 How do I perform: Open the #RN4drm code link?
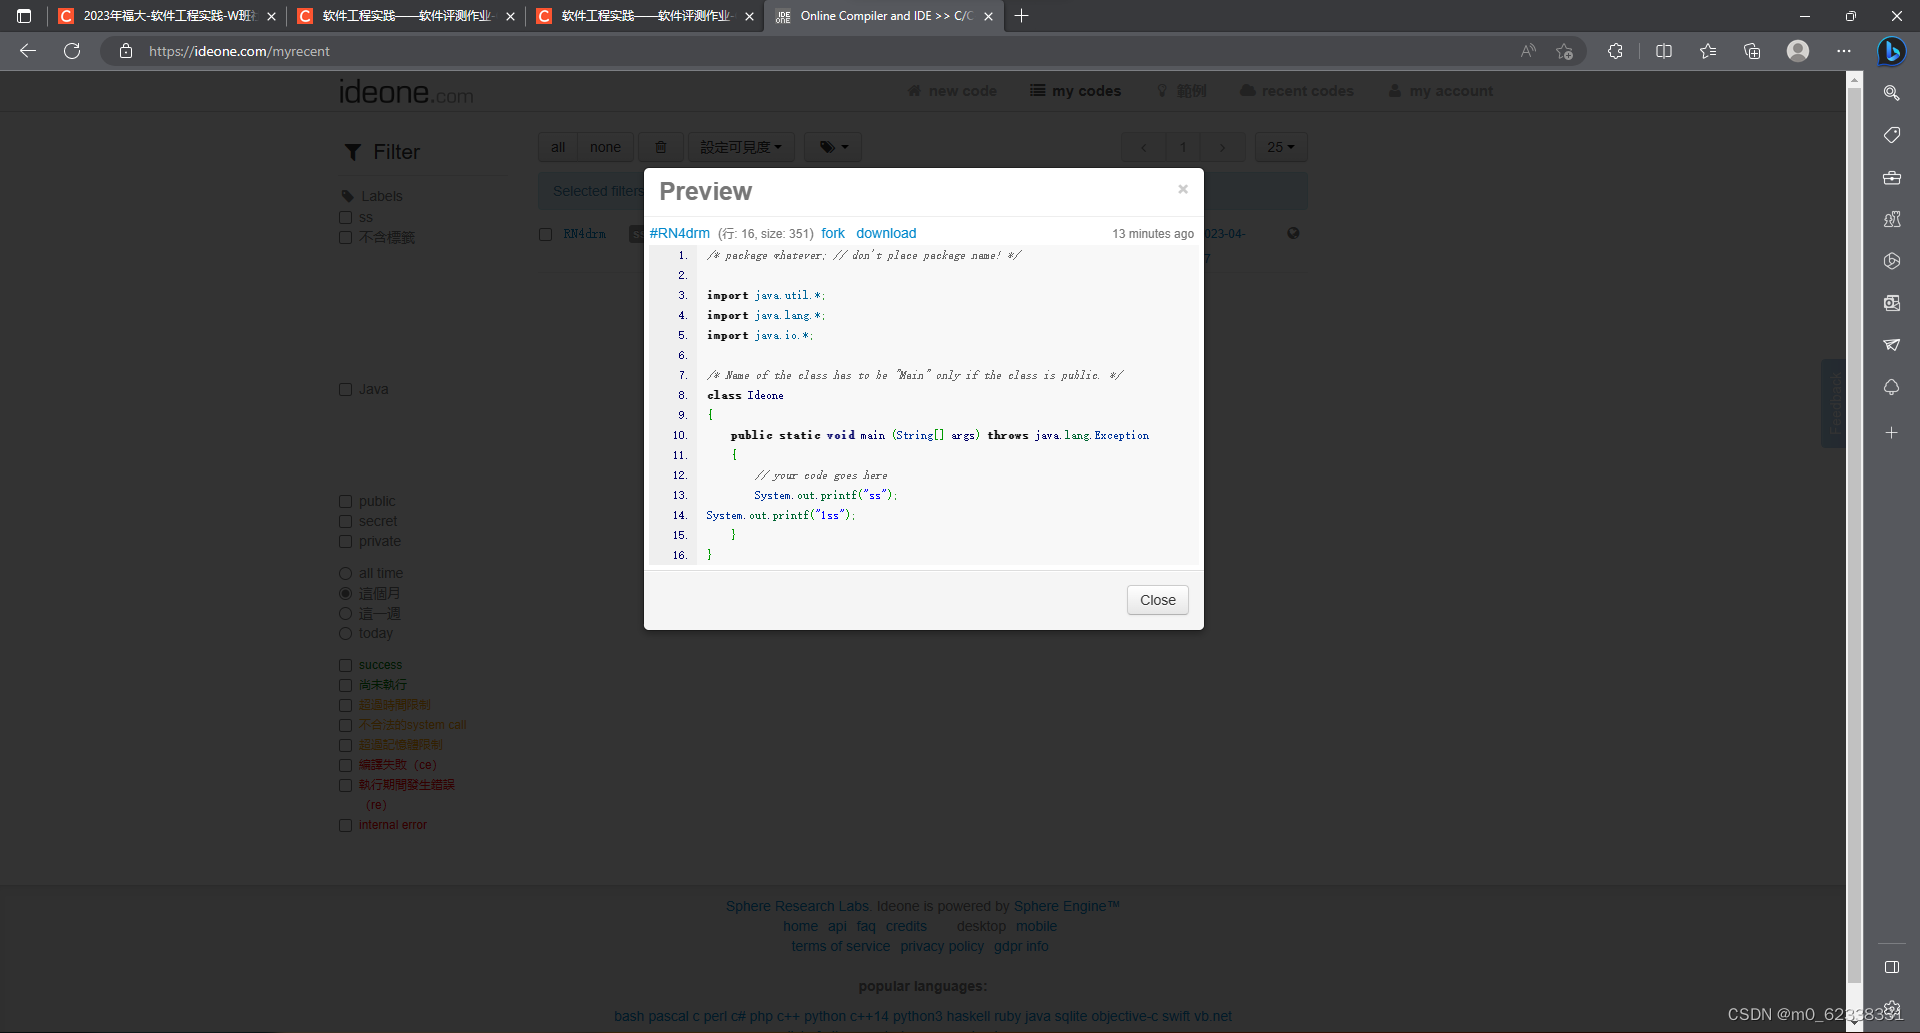tap(679, 233)
